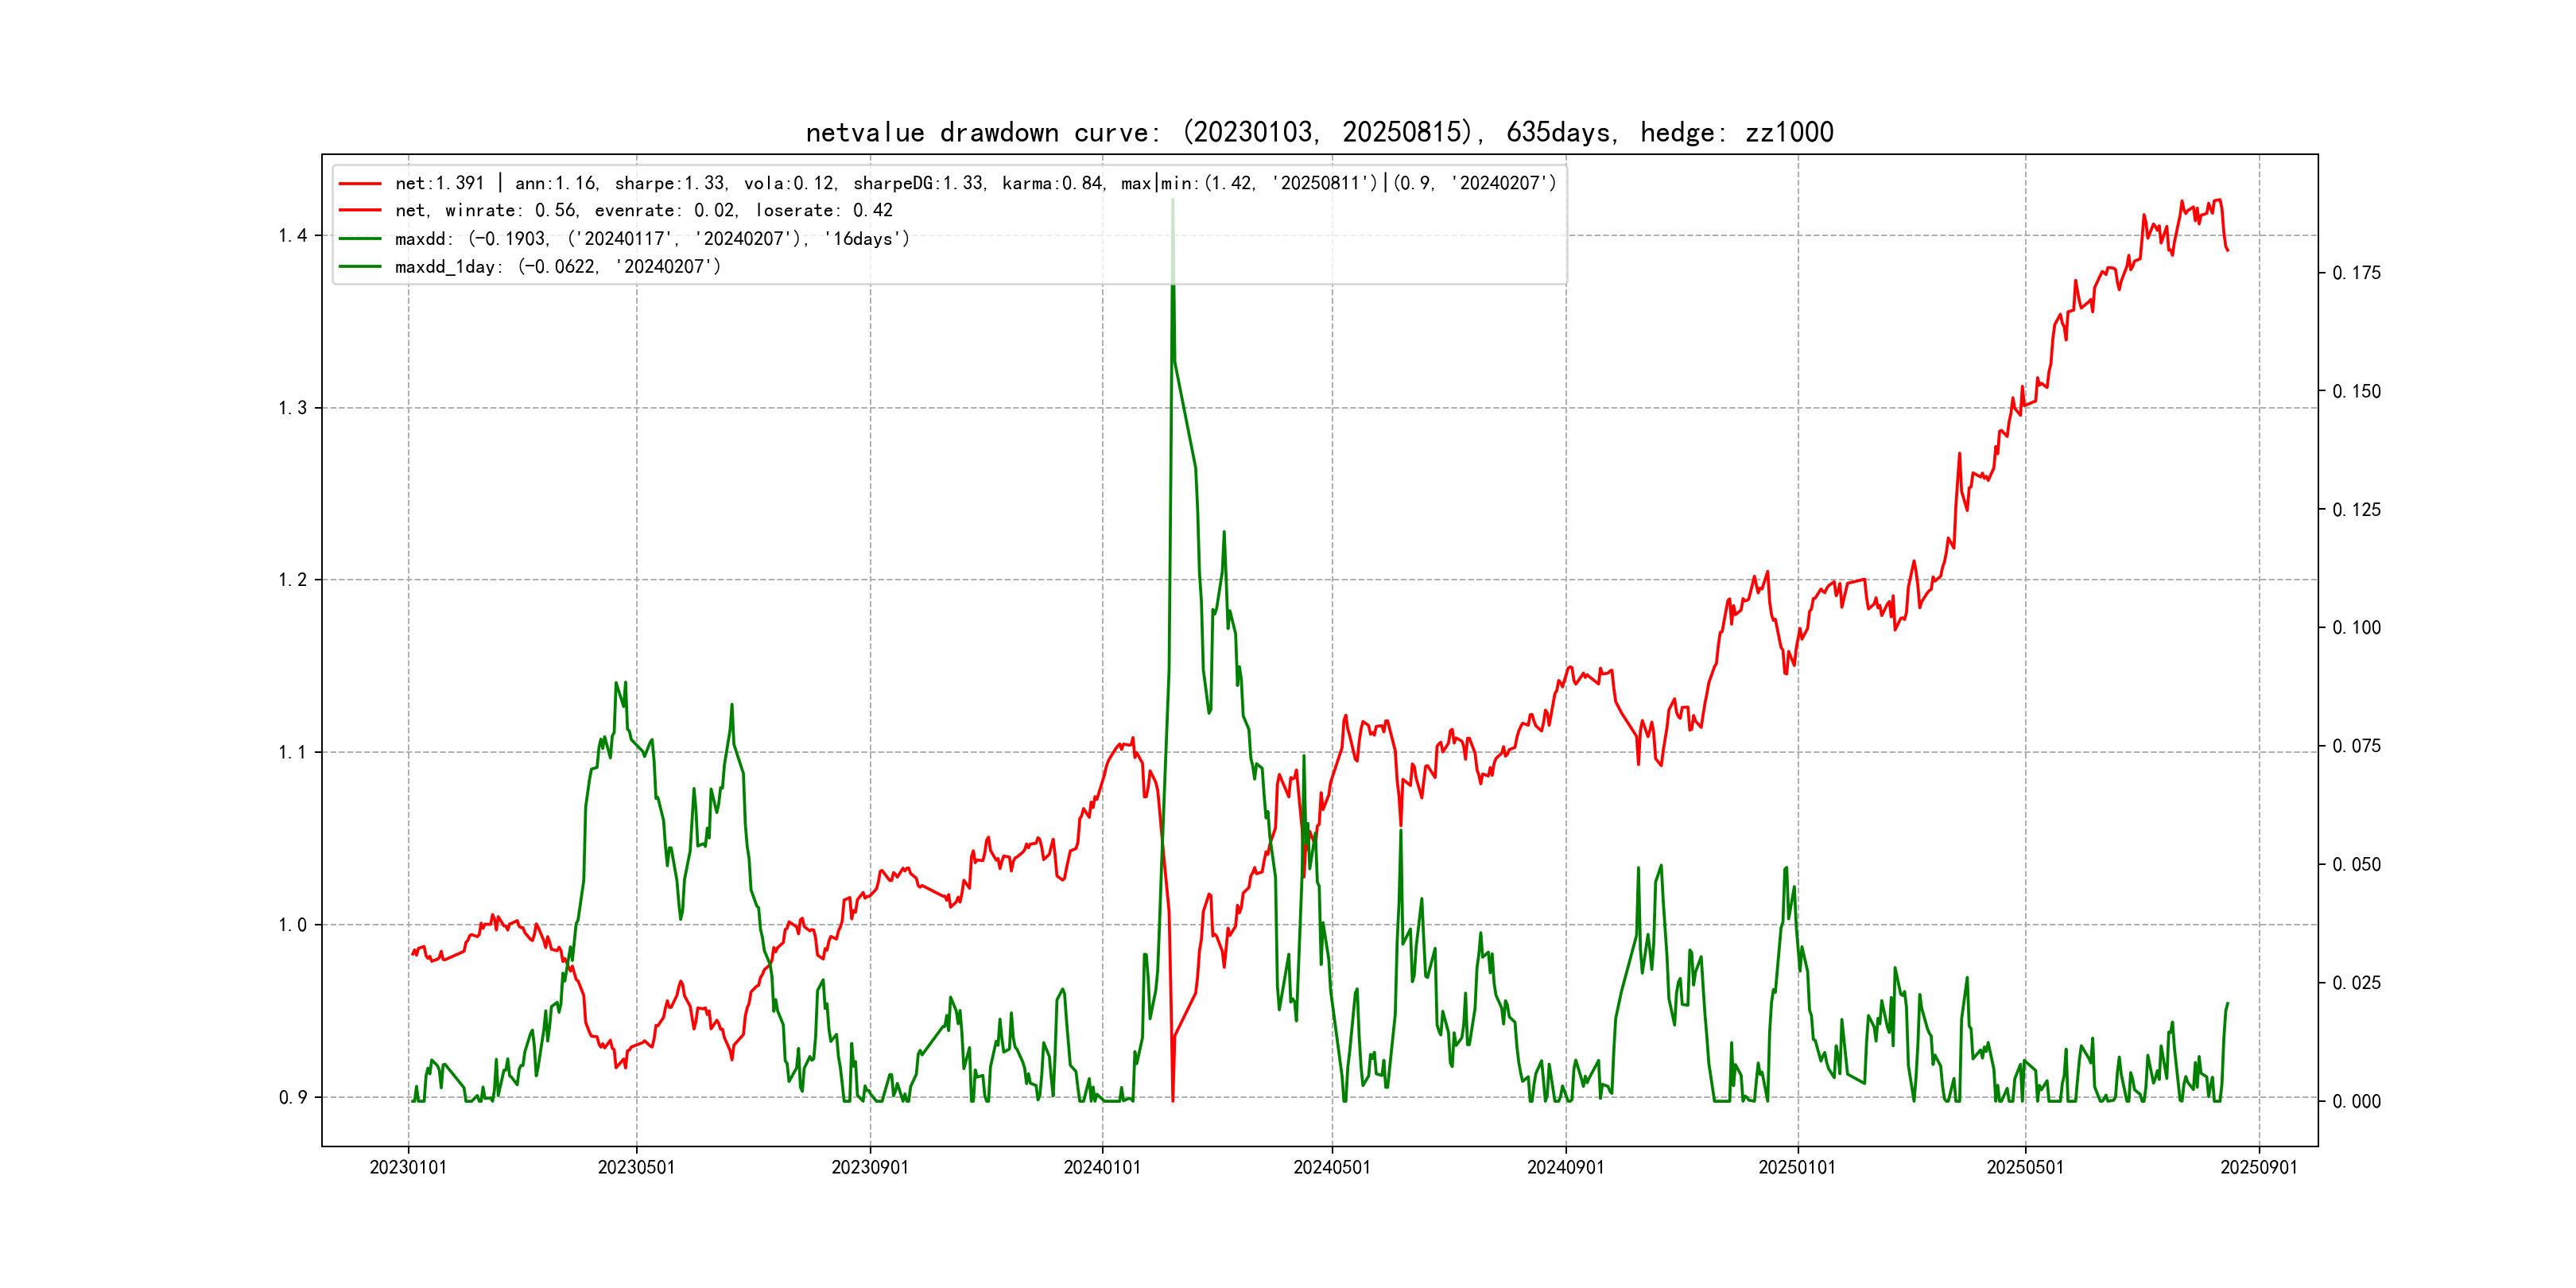Screen dimensions: 2576x1288
Task: Click the 1.4 left y-axis tick label
Action: (292, 236)
